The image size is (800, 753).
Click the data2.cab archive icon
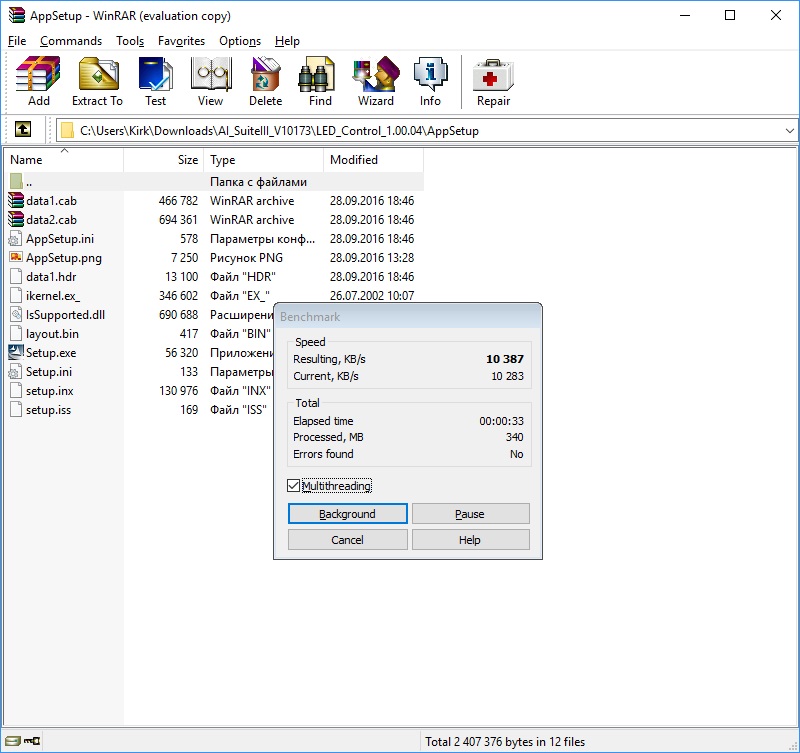tap(16, 219)
